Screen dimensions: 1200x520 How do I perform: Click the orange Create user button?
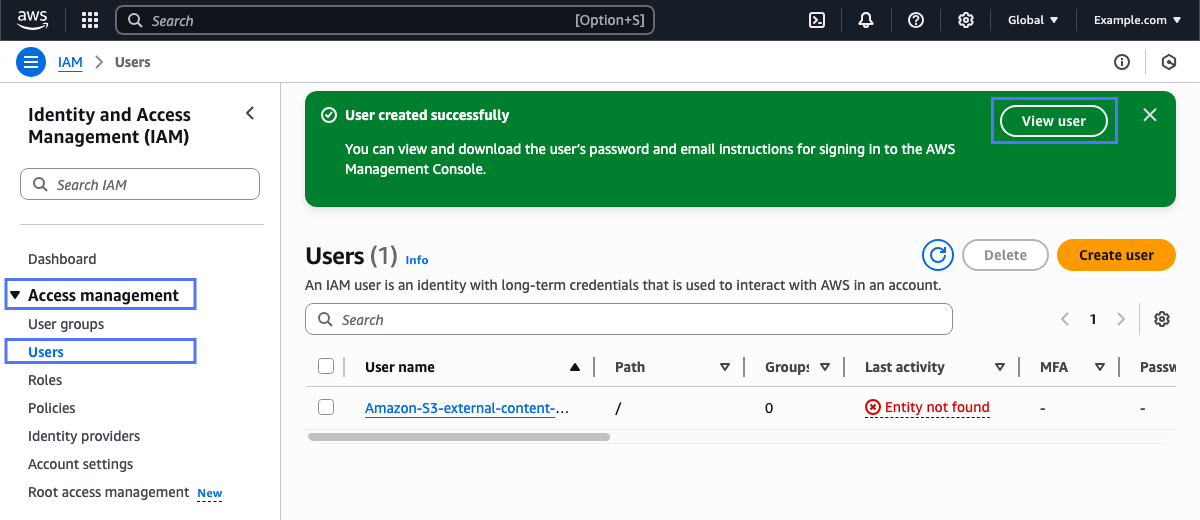[1116, 255]
